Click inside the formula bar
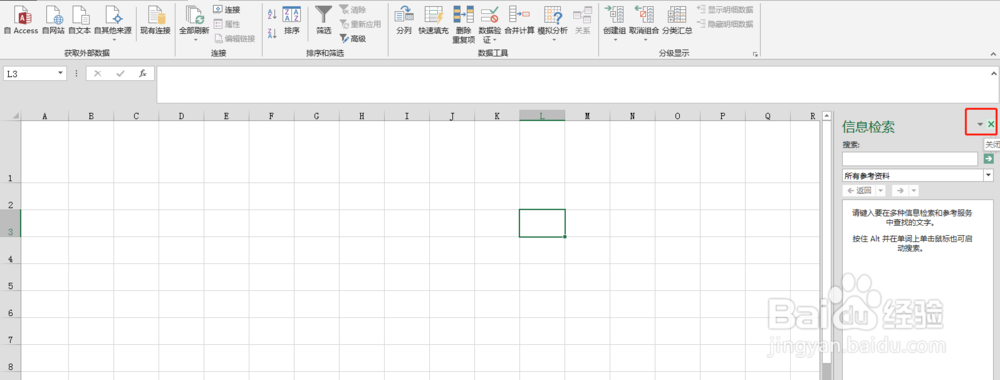 coord(572,84)
